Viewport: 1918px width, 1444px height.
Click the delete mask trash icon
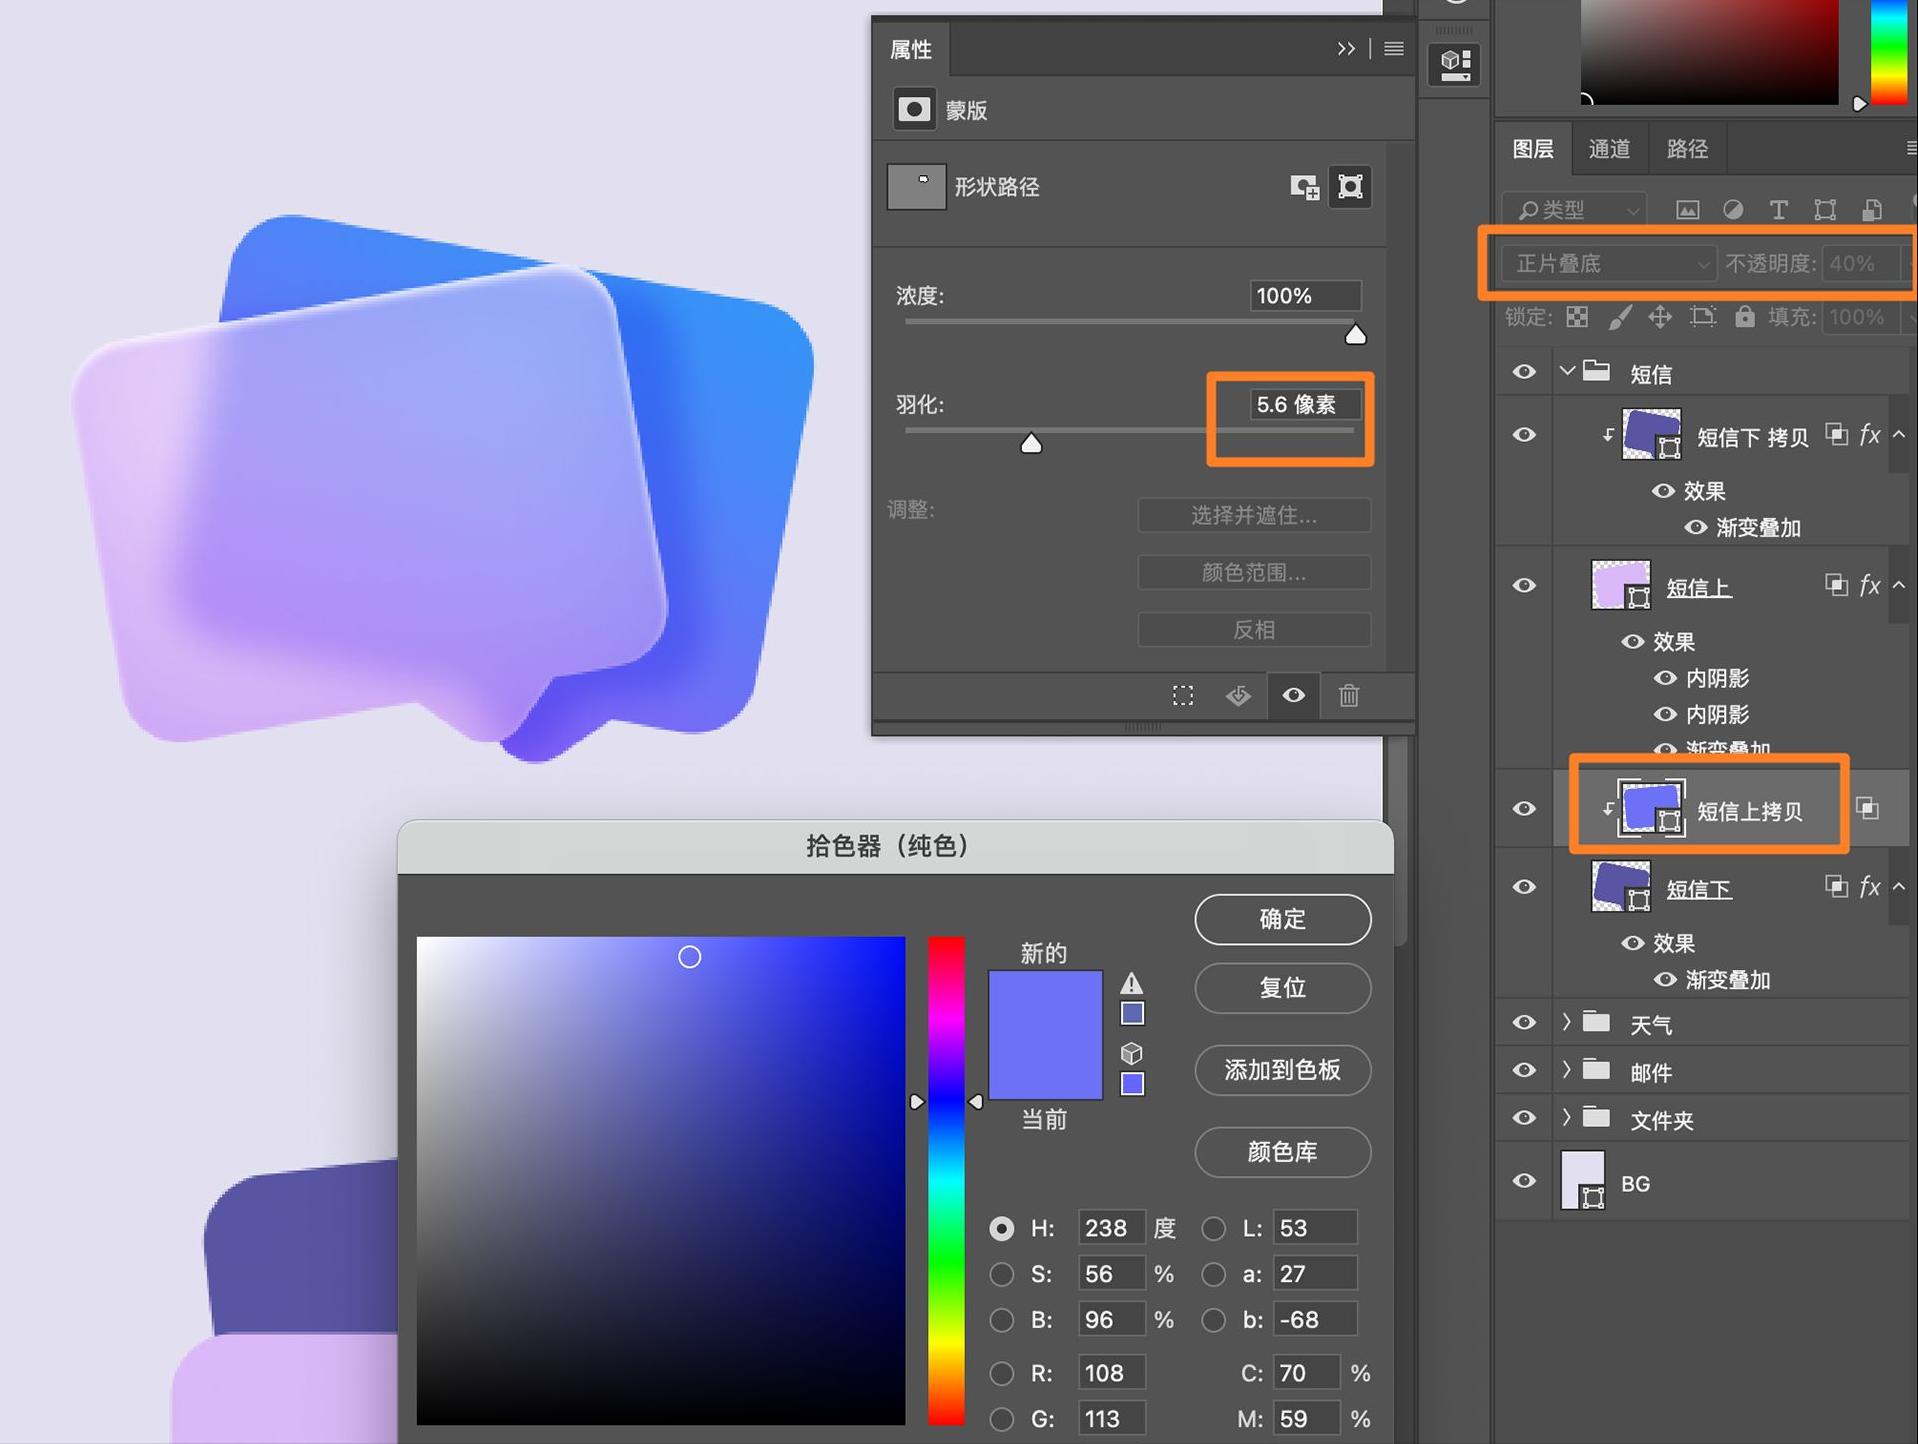coord(1348,695)
